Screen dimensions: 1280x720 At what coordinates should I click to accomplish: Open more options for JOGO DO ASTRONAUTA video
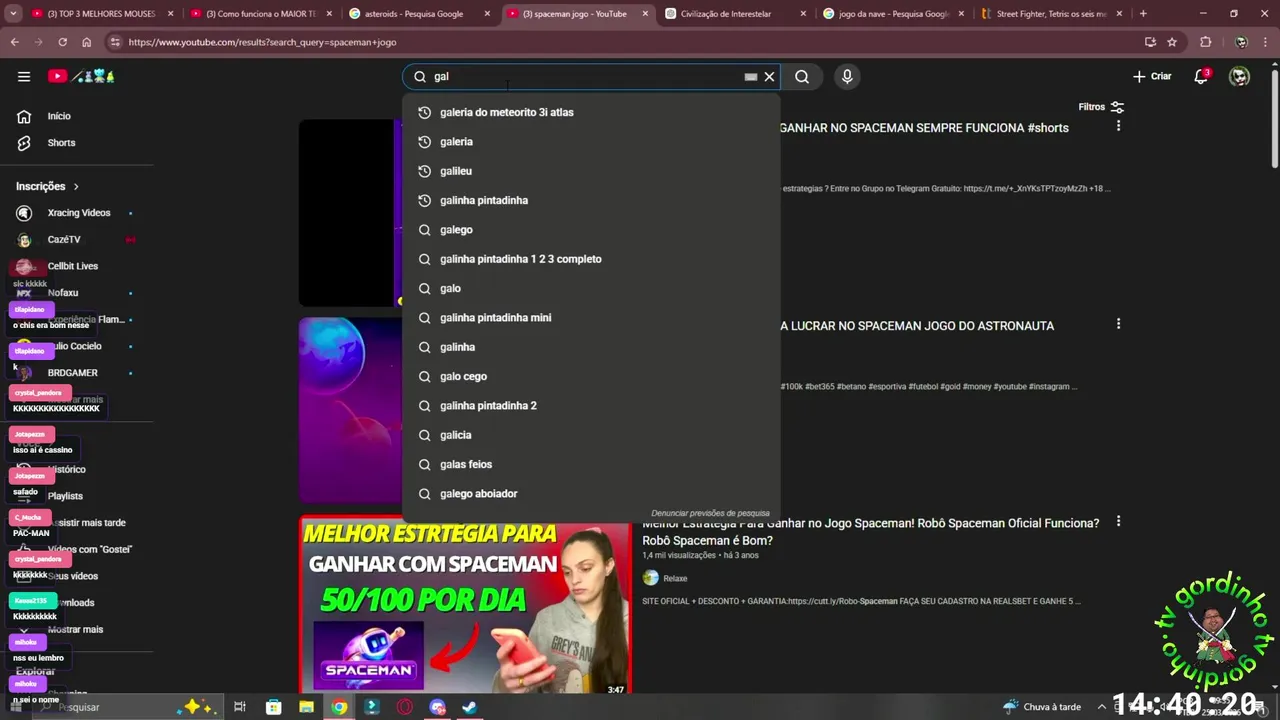coord(1118,324)
